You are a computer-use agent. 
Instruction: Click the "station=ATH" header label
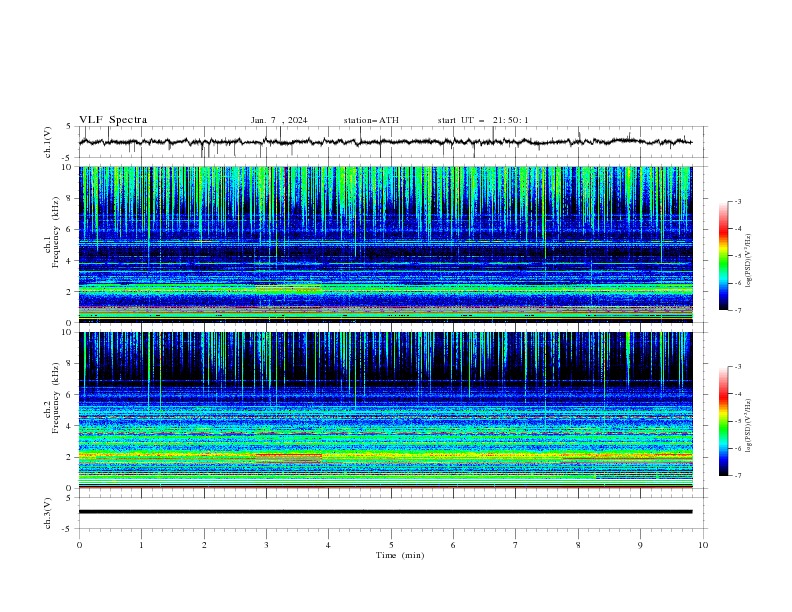371,120
